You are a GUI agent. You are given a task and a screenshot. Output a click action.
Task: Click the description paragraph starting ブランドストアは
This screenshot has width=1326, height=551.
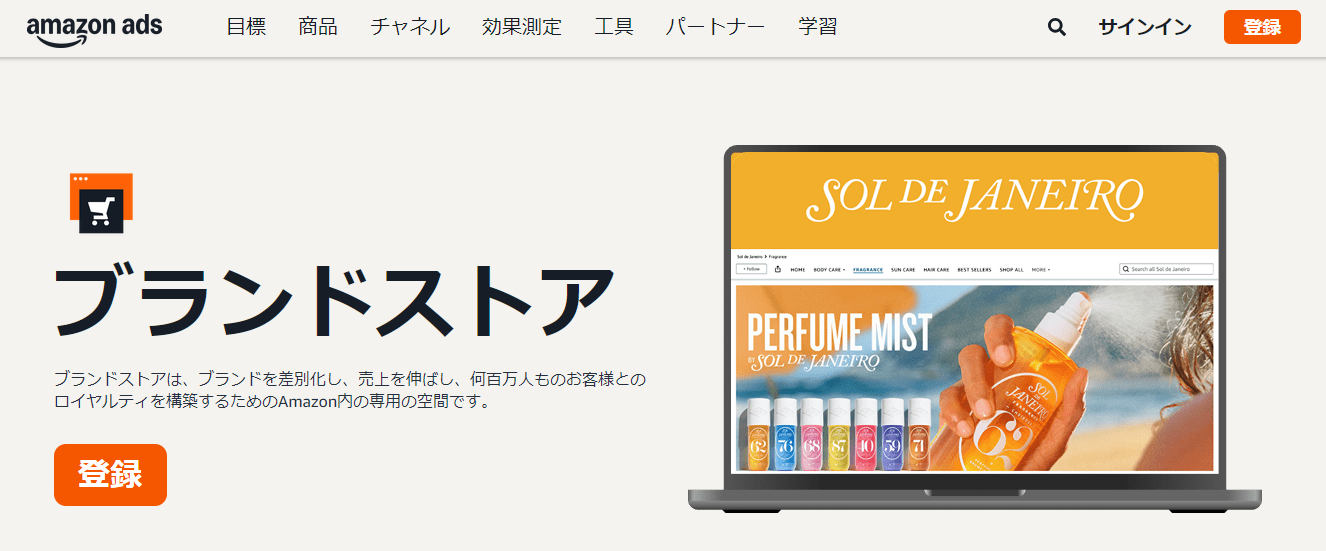tap(350, 391)
